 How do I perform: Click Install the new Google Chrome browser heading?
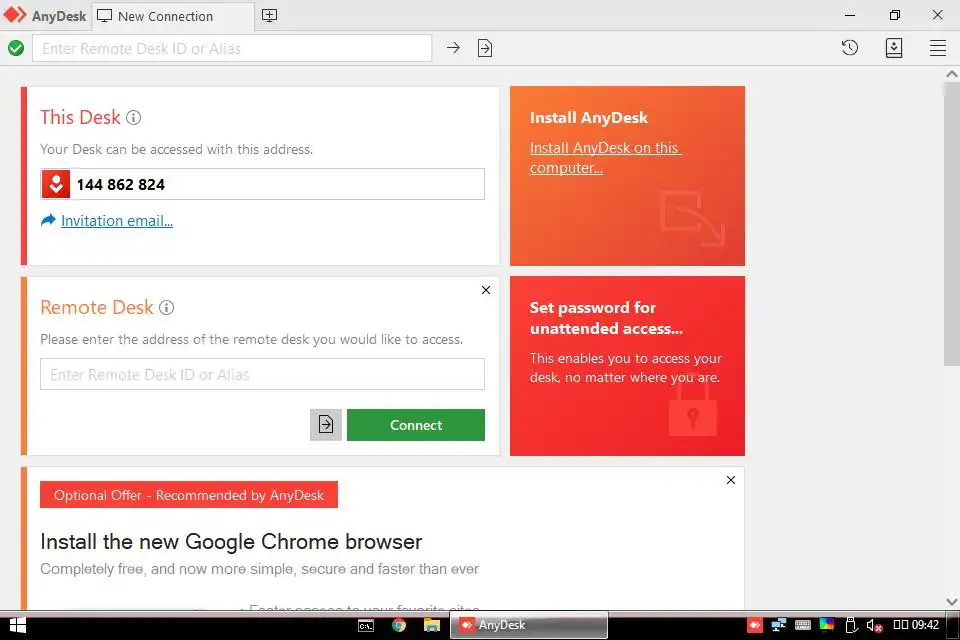(231, 542)
